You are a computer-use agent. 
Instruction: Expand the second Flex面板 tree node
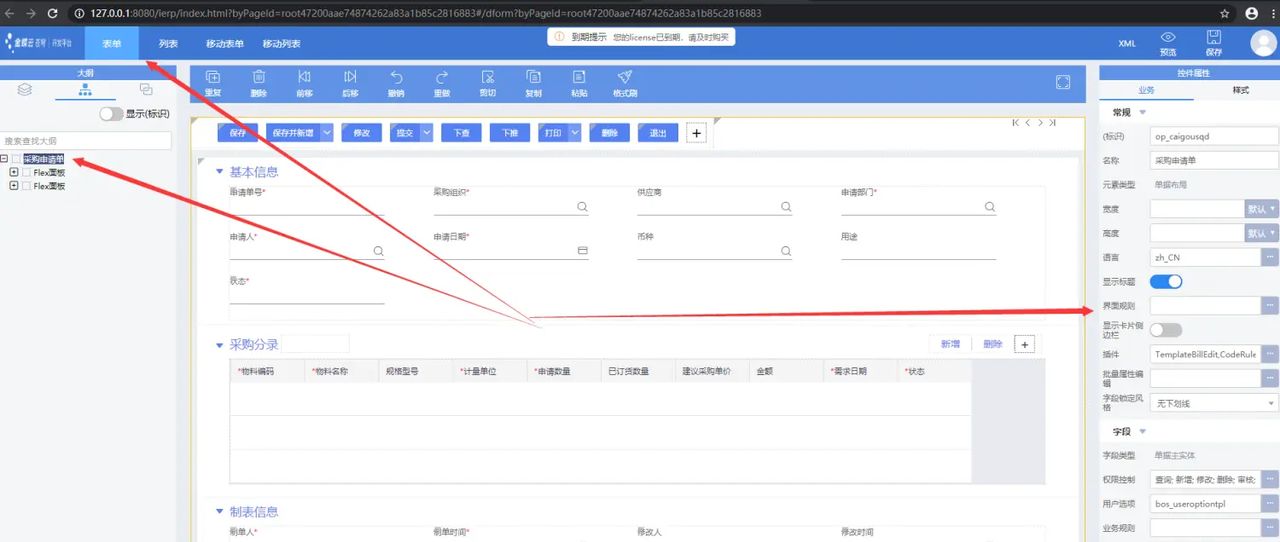tap(14, 186)
